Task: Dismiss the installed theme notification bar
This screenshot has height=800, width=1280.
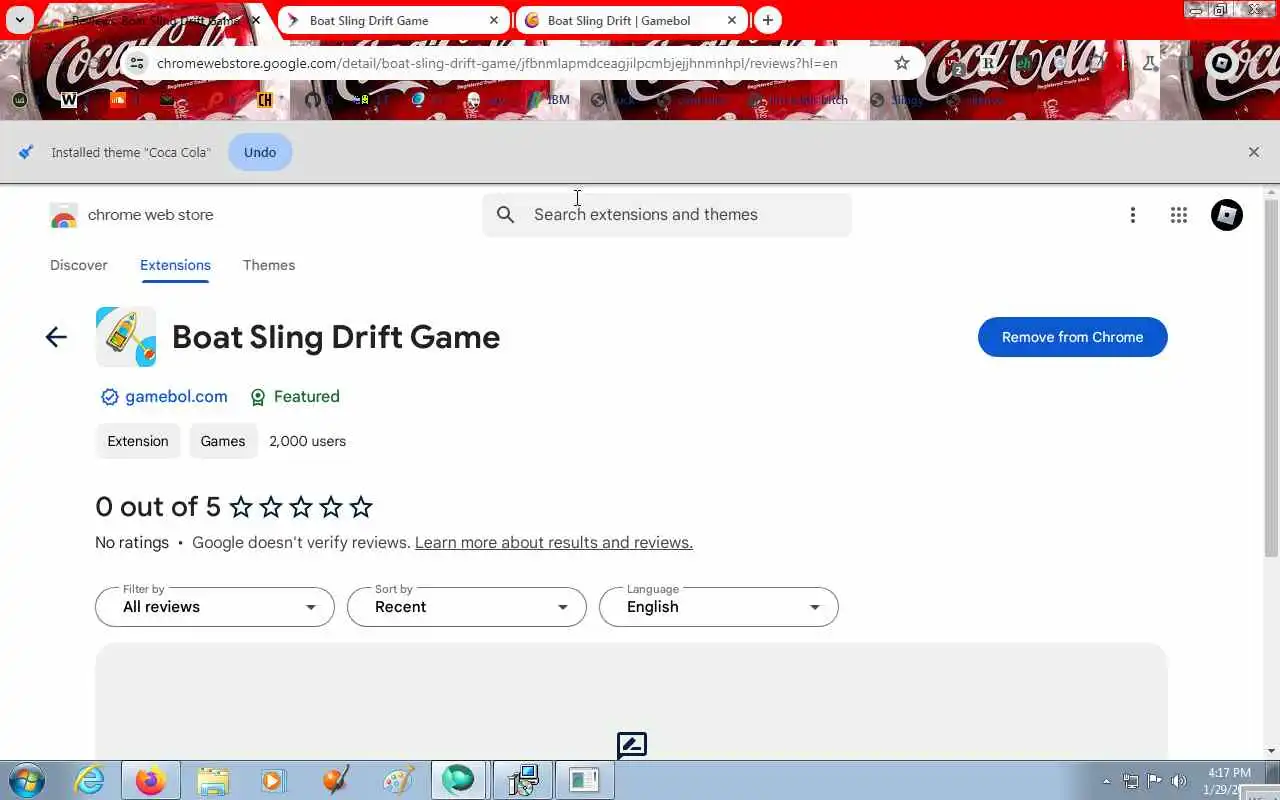Action: pos(1254,152)
